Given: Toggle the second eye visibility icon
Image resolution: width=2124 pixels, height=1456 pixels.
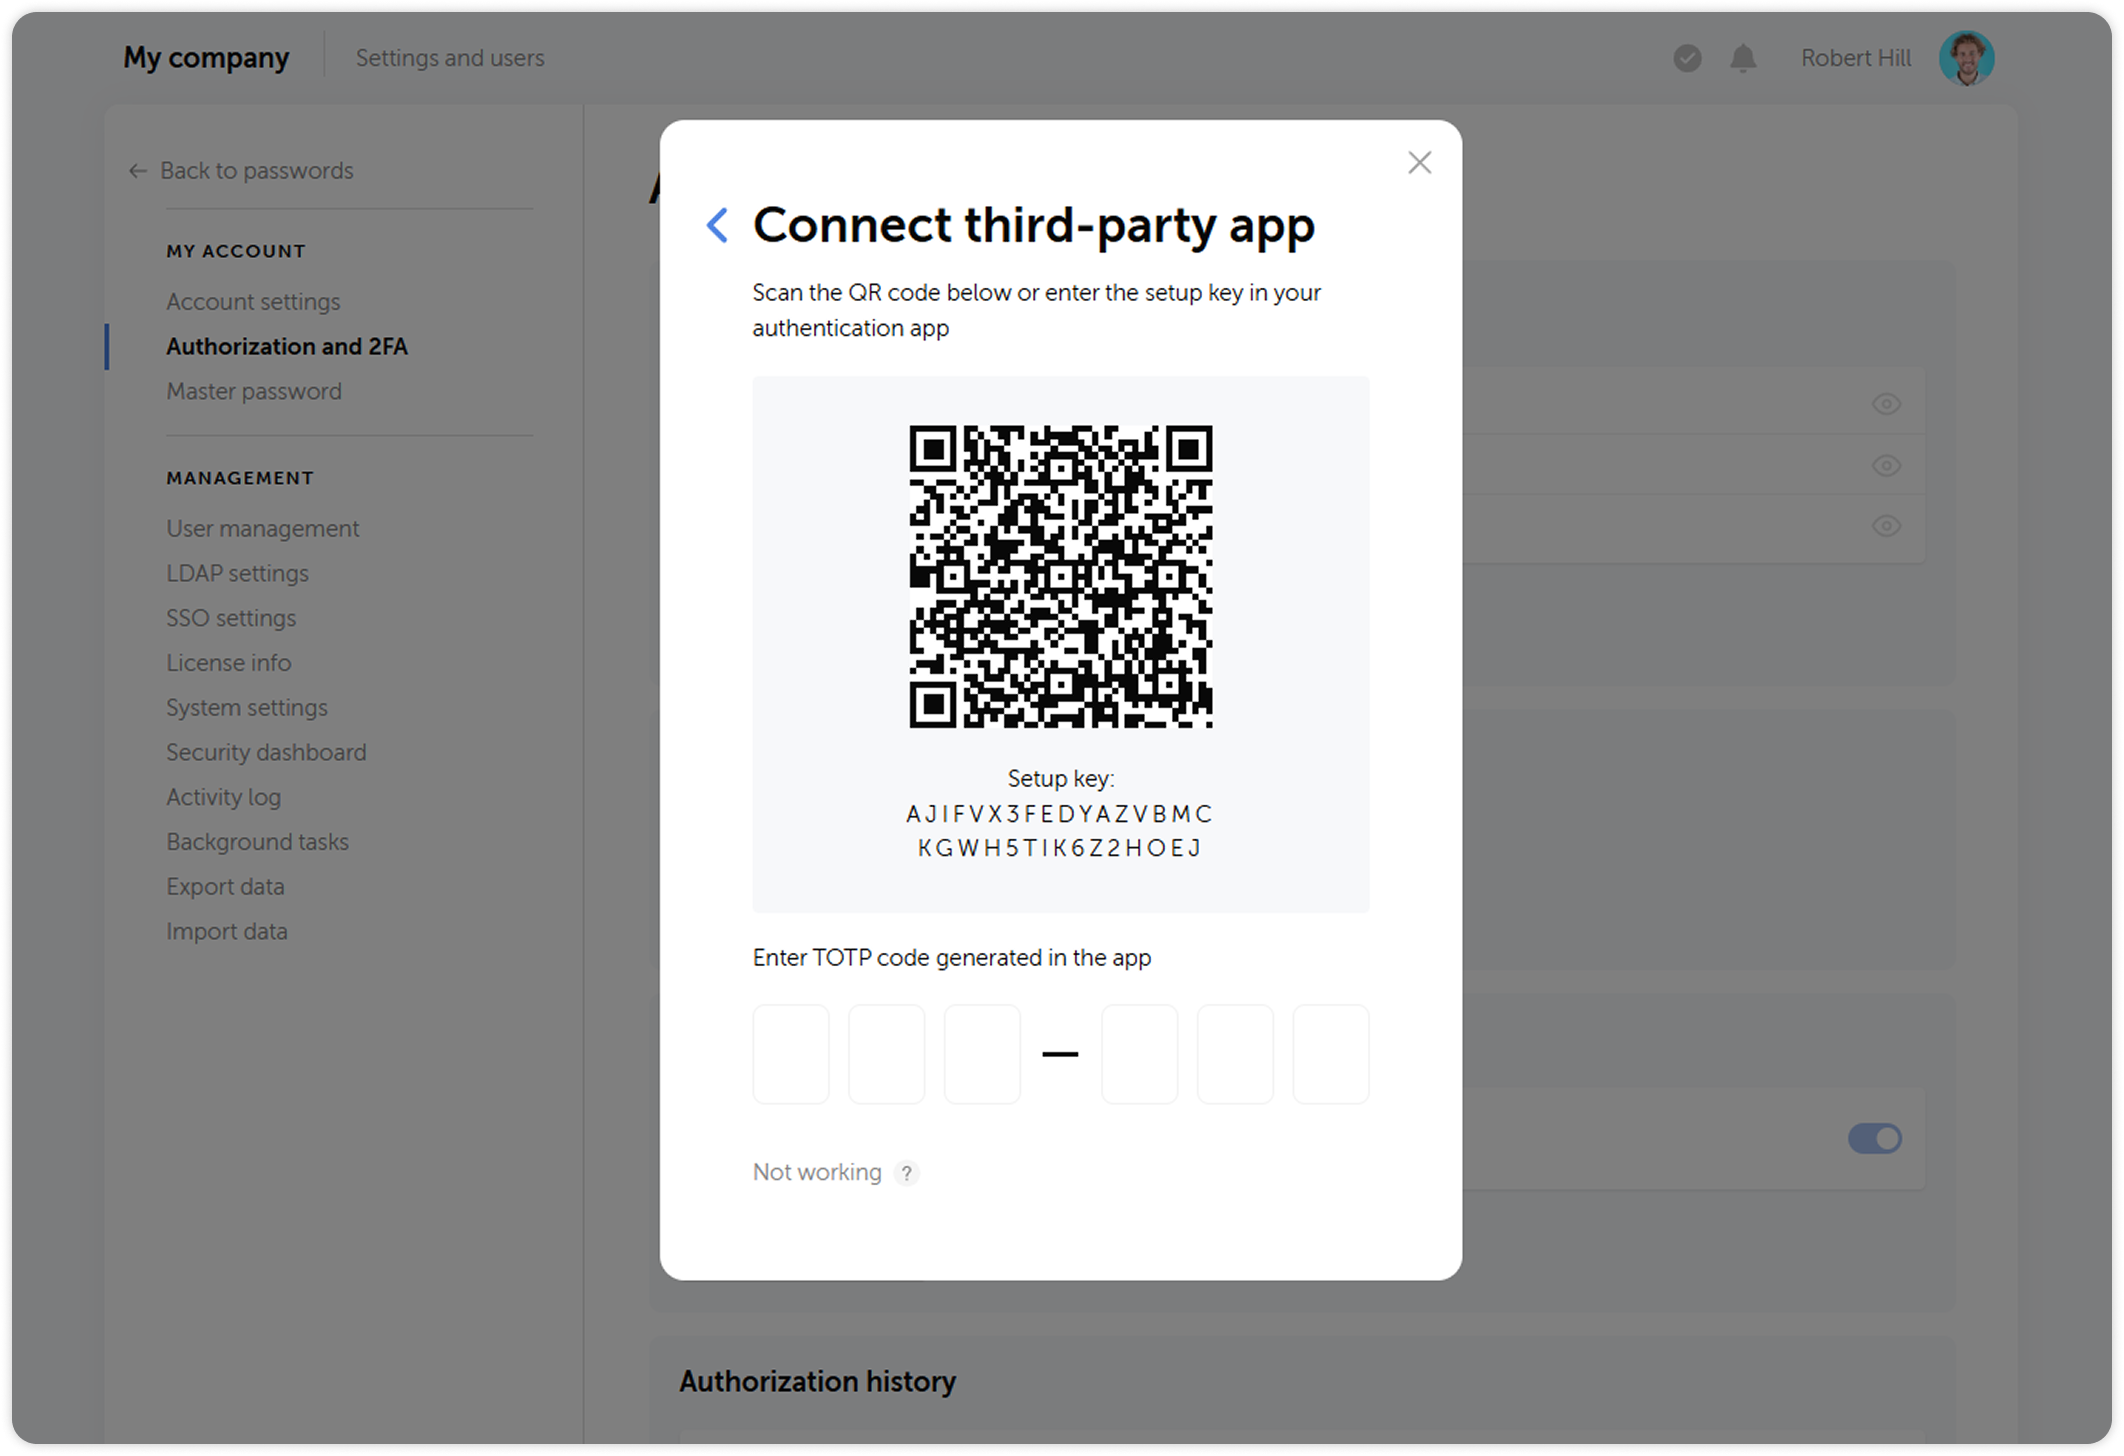Looking at the screenshot, I should pos(1886,466).
